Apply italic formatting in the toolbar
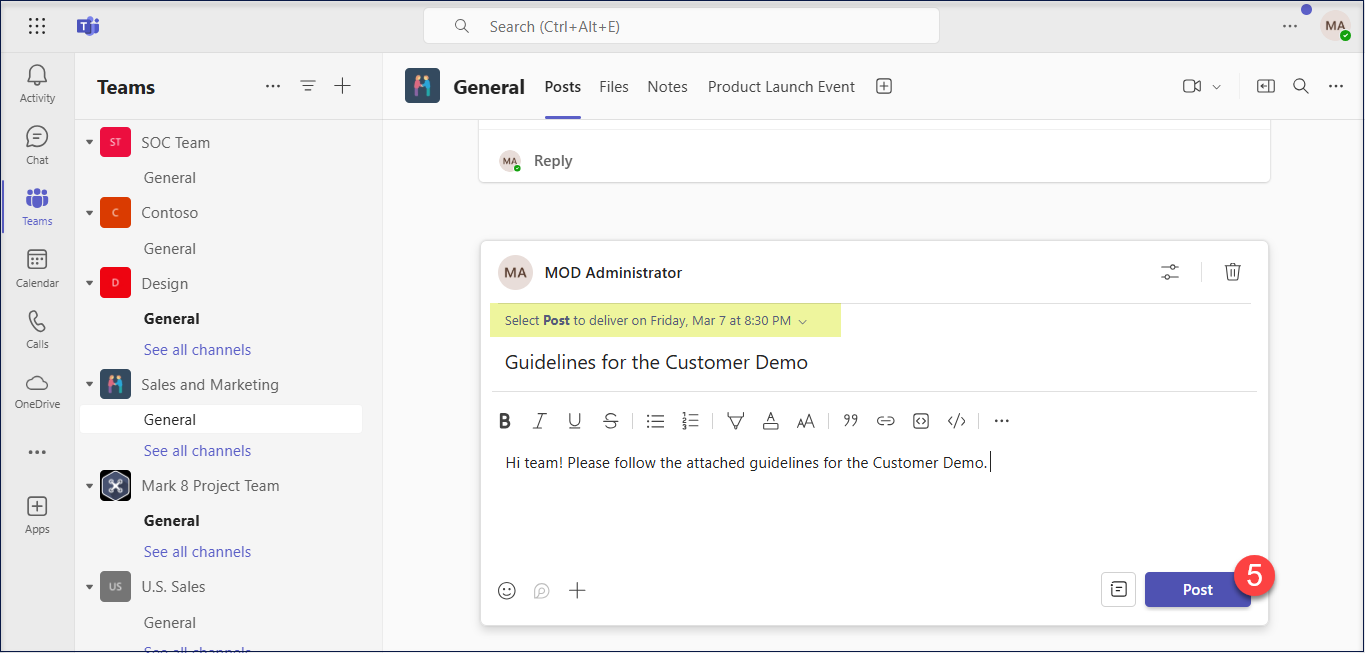 tap(540, 421)
